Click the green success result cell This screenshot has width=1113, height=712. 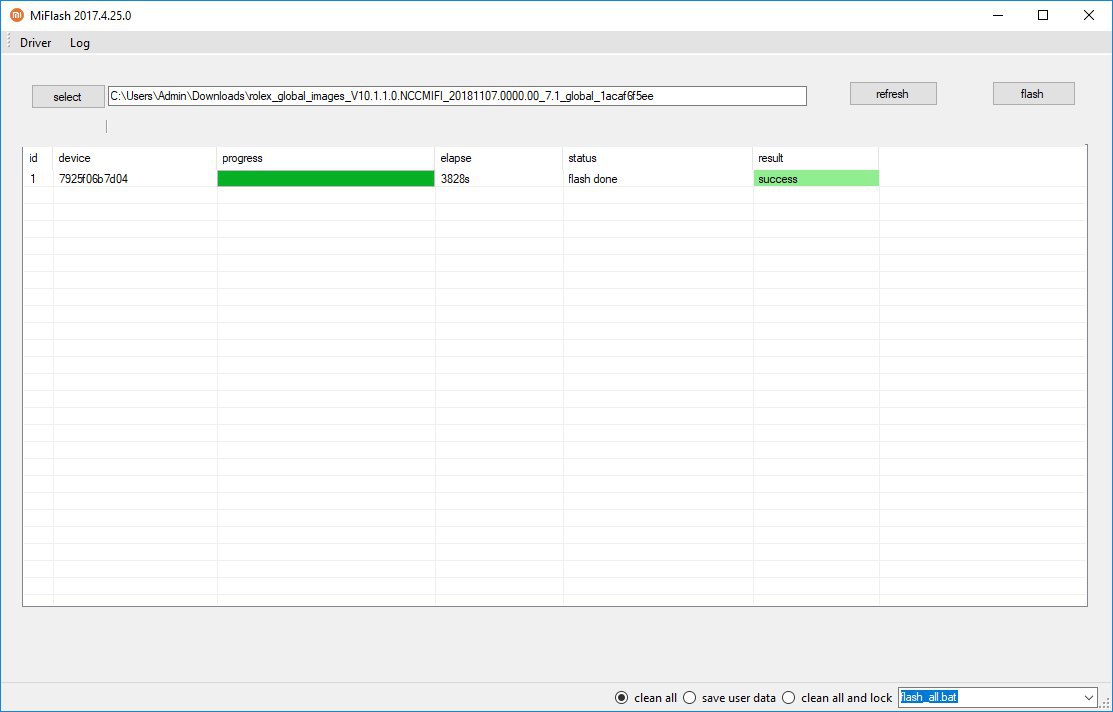816,179
